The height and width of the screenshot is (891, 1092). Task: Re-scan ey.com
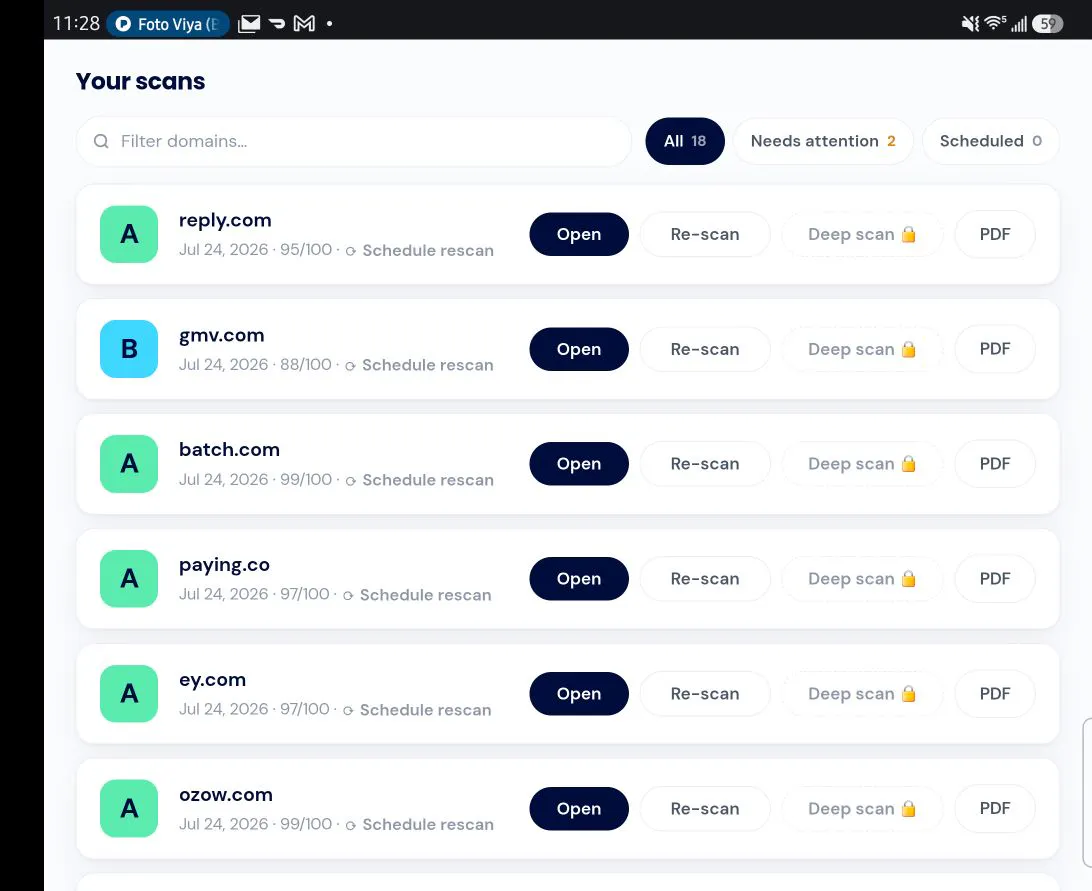click(x=705, y=694)
